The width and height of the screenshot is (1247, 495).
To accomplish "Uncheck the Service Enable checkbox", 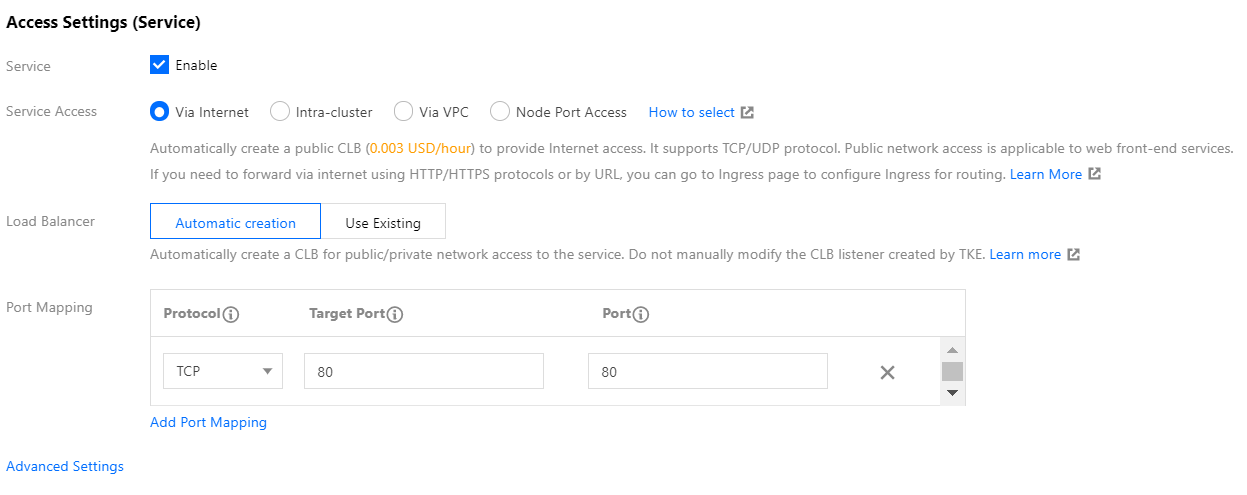I will [x=159, y=65].
